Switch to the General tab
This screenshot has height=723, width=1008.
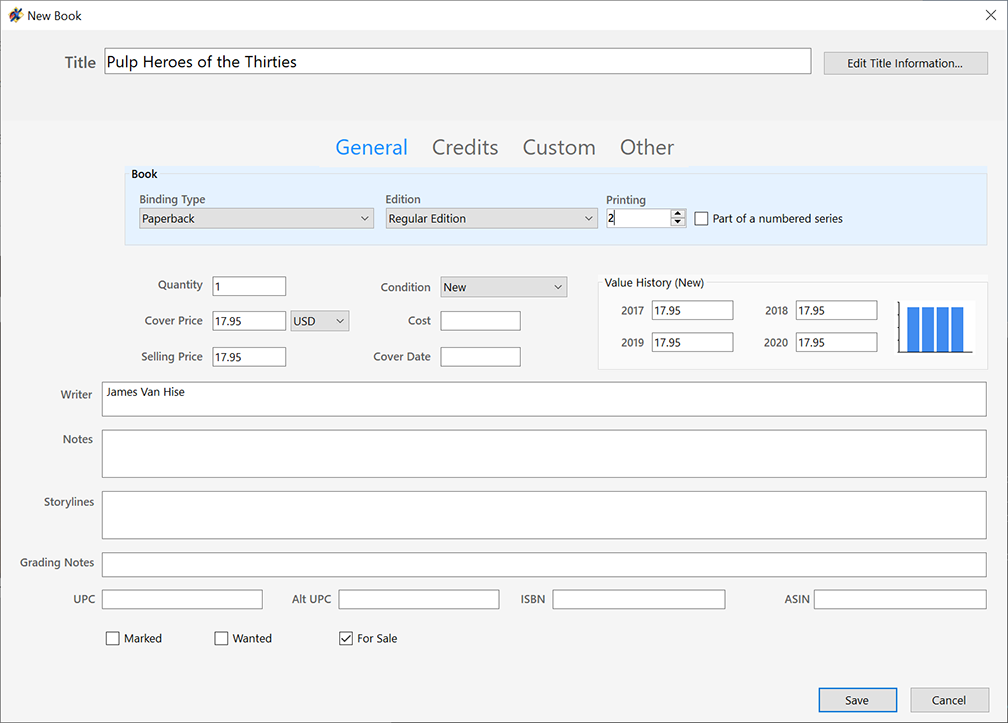(x=372, y=147)
